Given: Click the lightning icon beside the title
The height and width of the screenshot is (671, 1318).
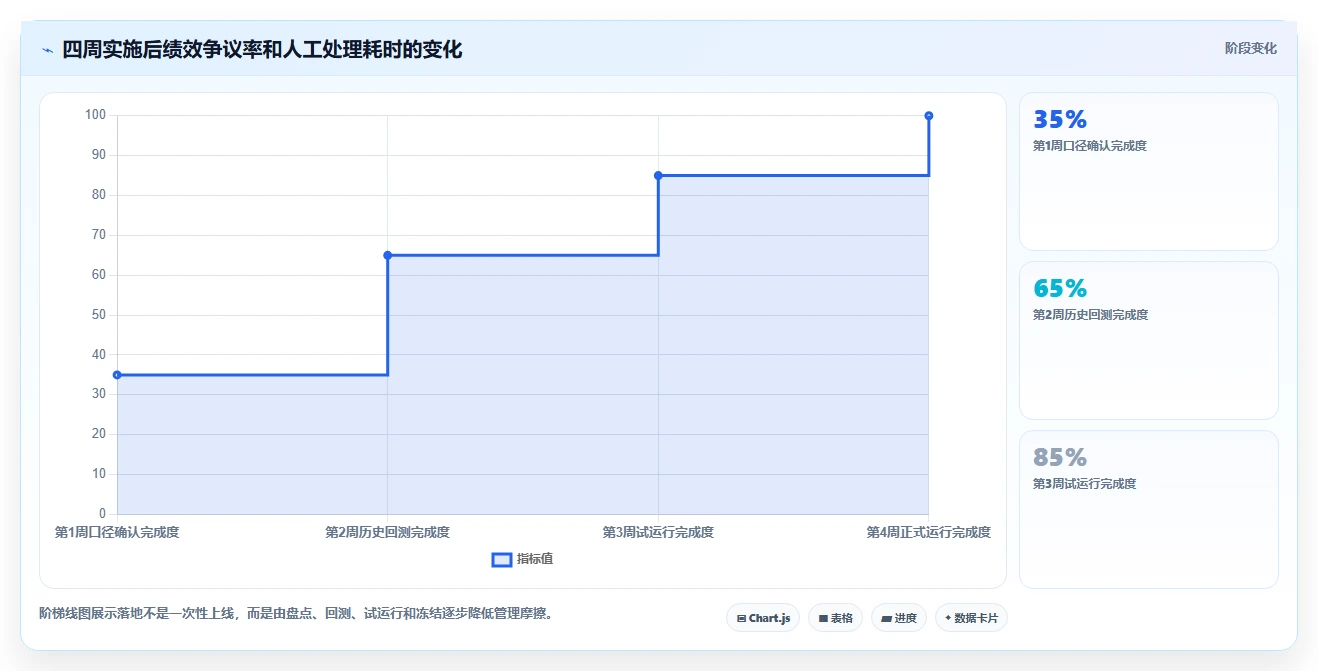Looking at the screenshot, I should coord(47,50).
